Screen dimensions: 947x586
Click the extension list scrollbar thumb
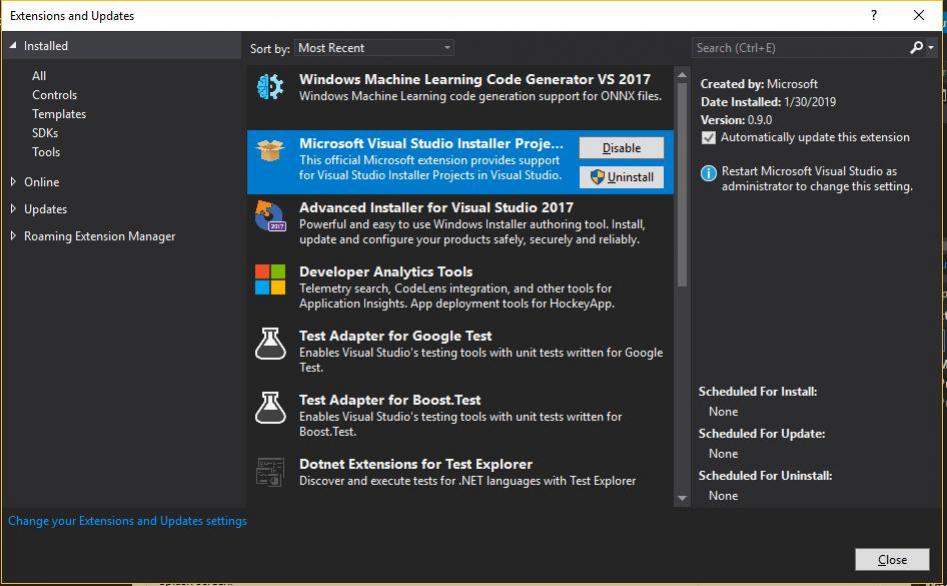tap(682, 184)
